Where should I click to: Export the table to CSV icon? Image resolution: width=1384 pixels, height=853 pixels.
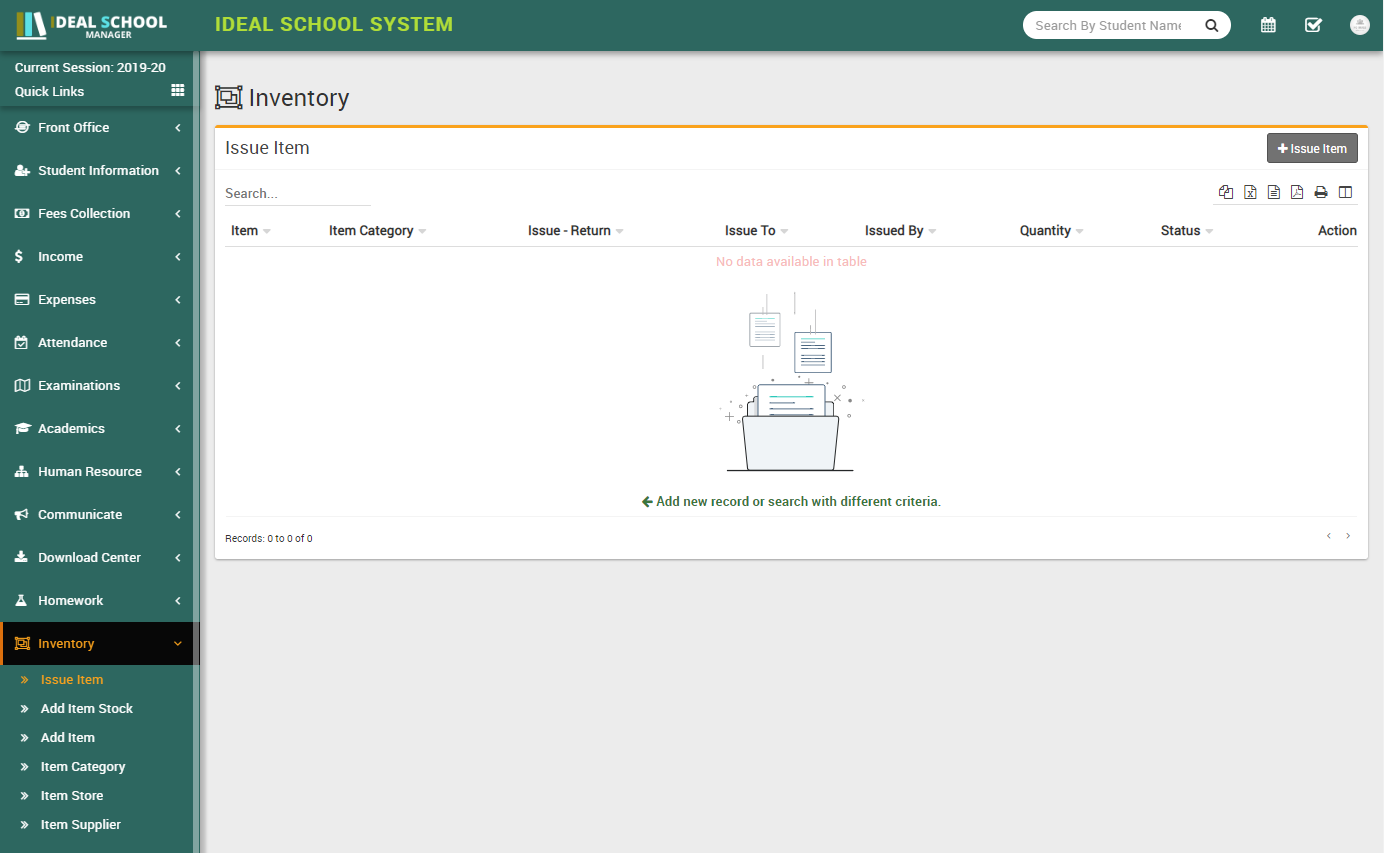point(1274,192)
